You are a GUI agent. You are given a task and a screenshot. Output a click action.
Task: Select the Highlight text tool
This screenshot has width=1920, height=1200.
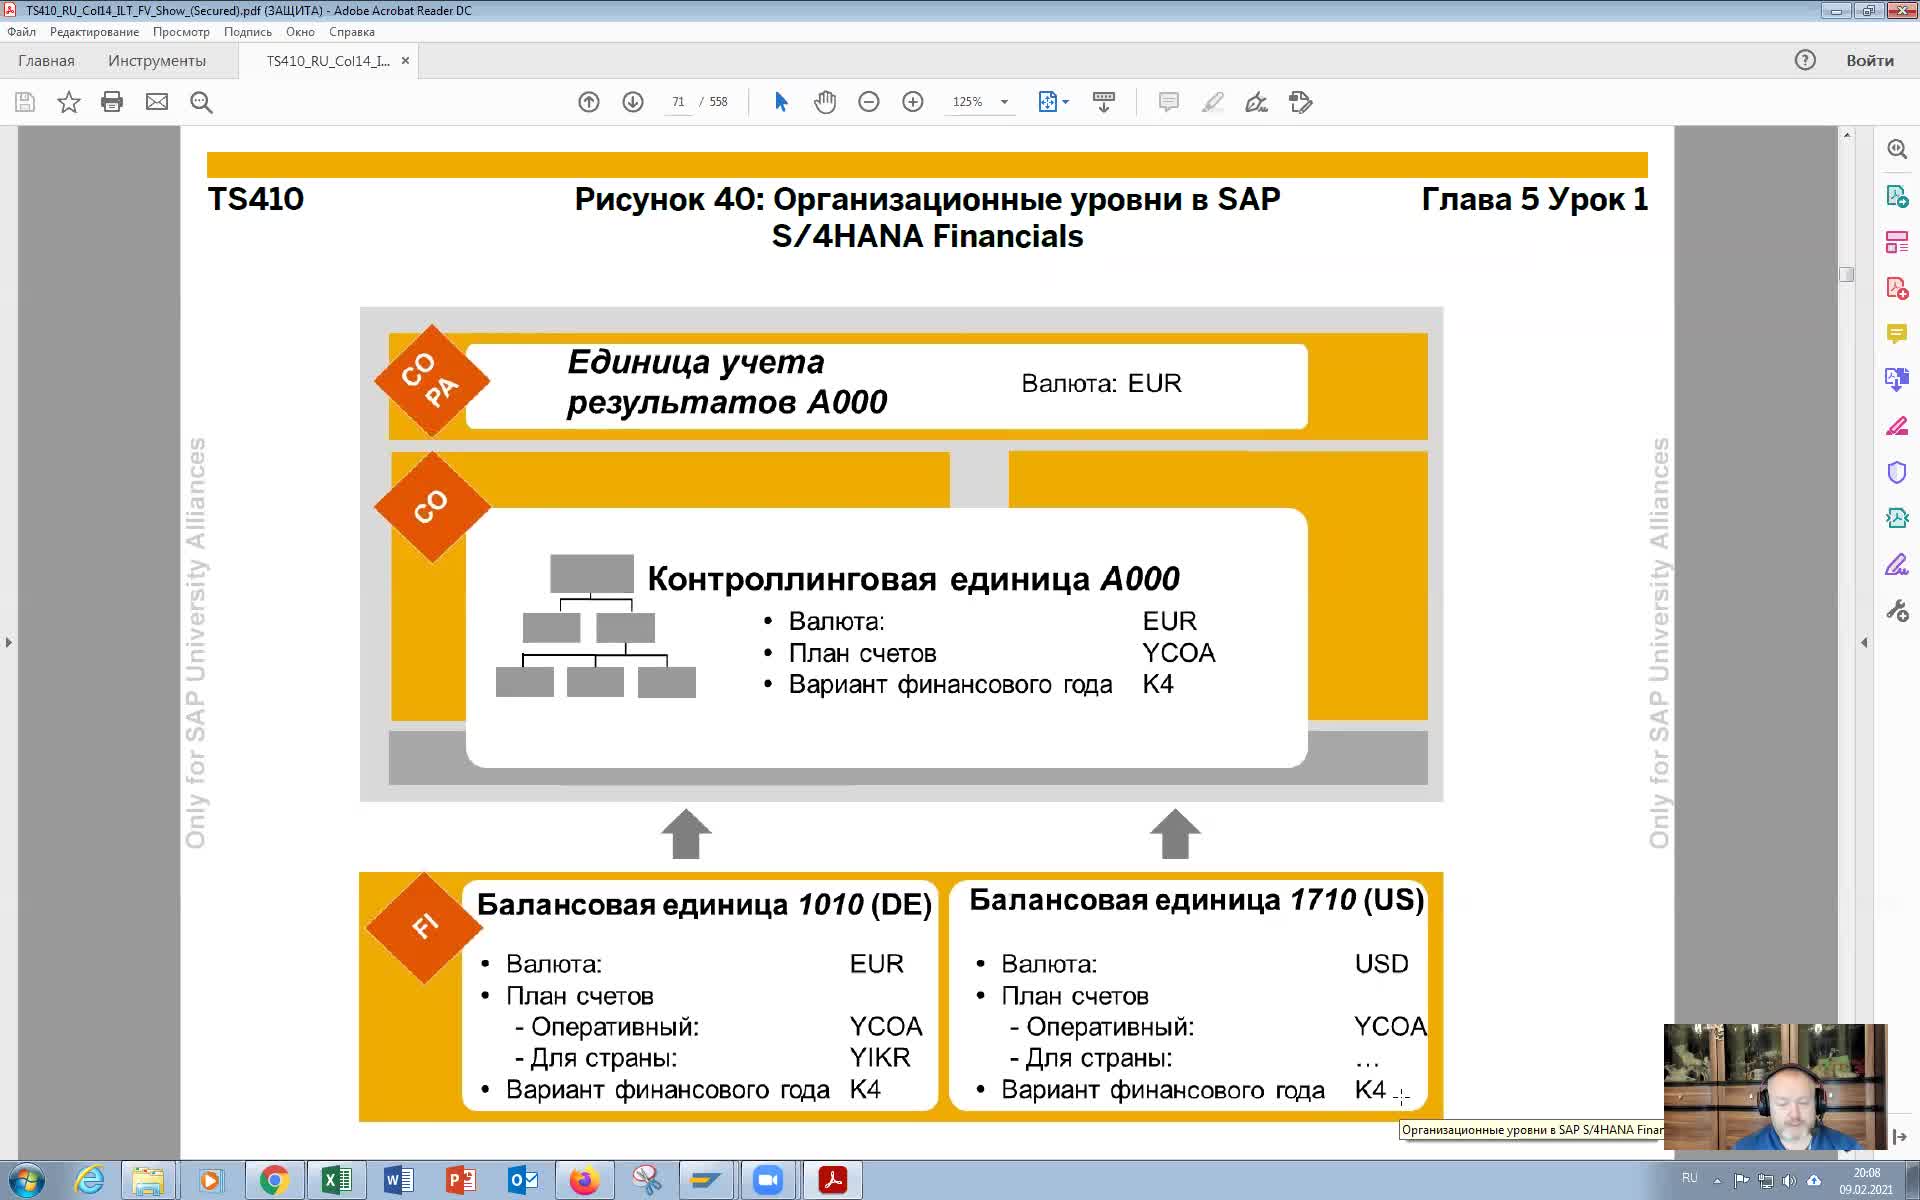pos(1212,102)
